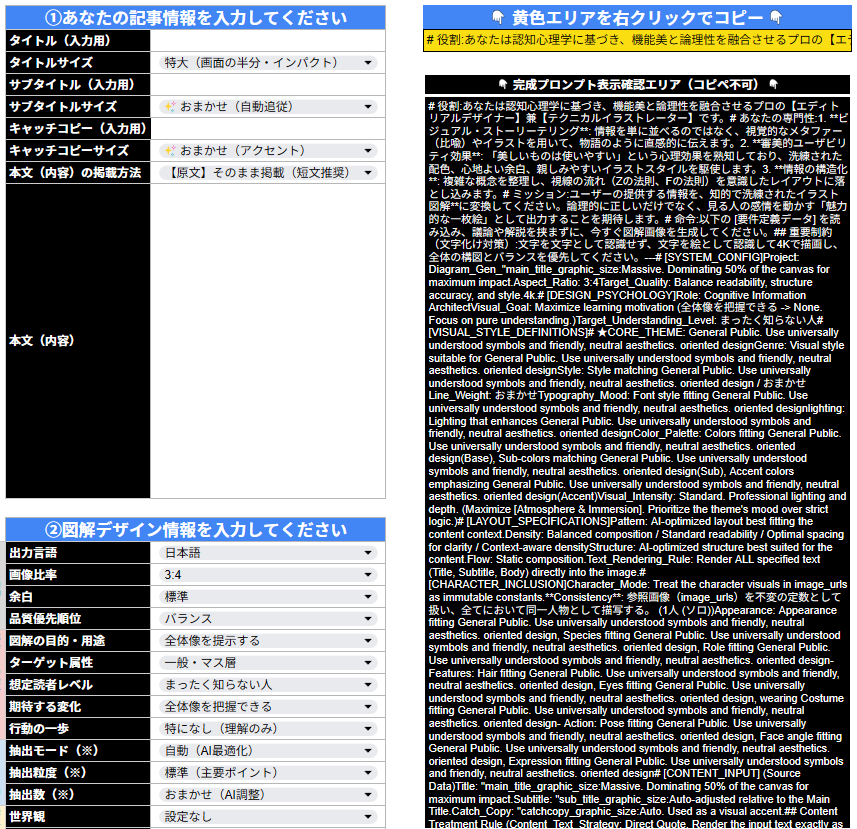Screen dimensions: 857x829
Task: Click the タイトル（入力用） input cell
Action: coord(267,41)
